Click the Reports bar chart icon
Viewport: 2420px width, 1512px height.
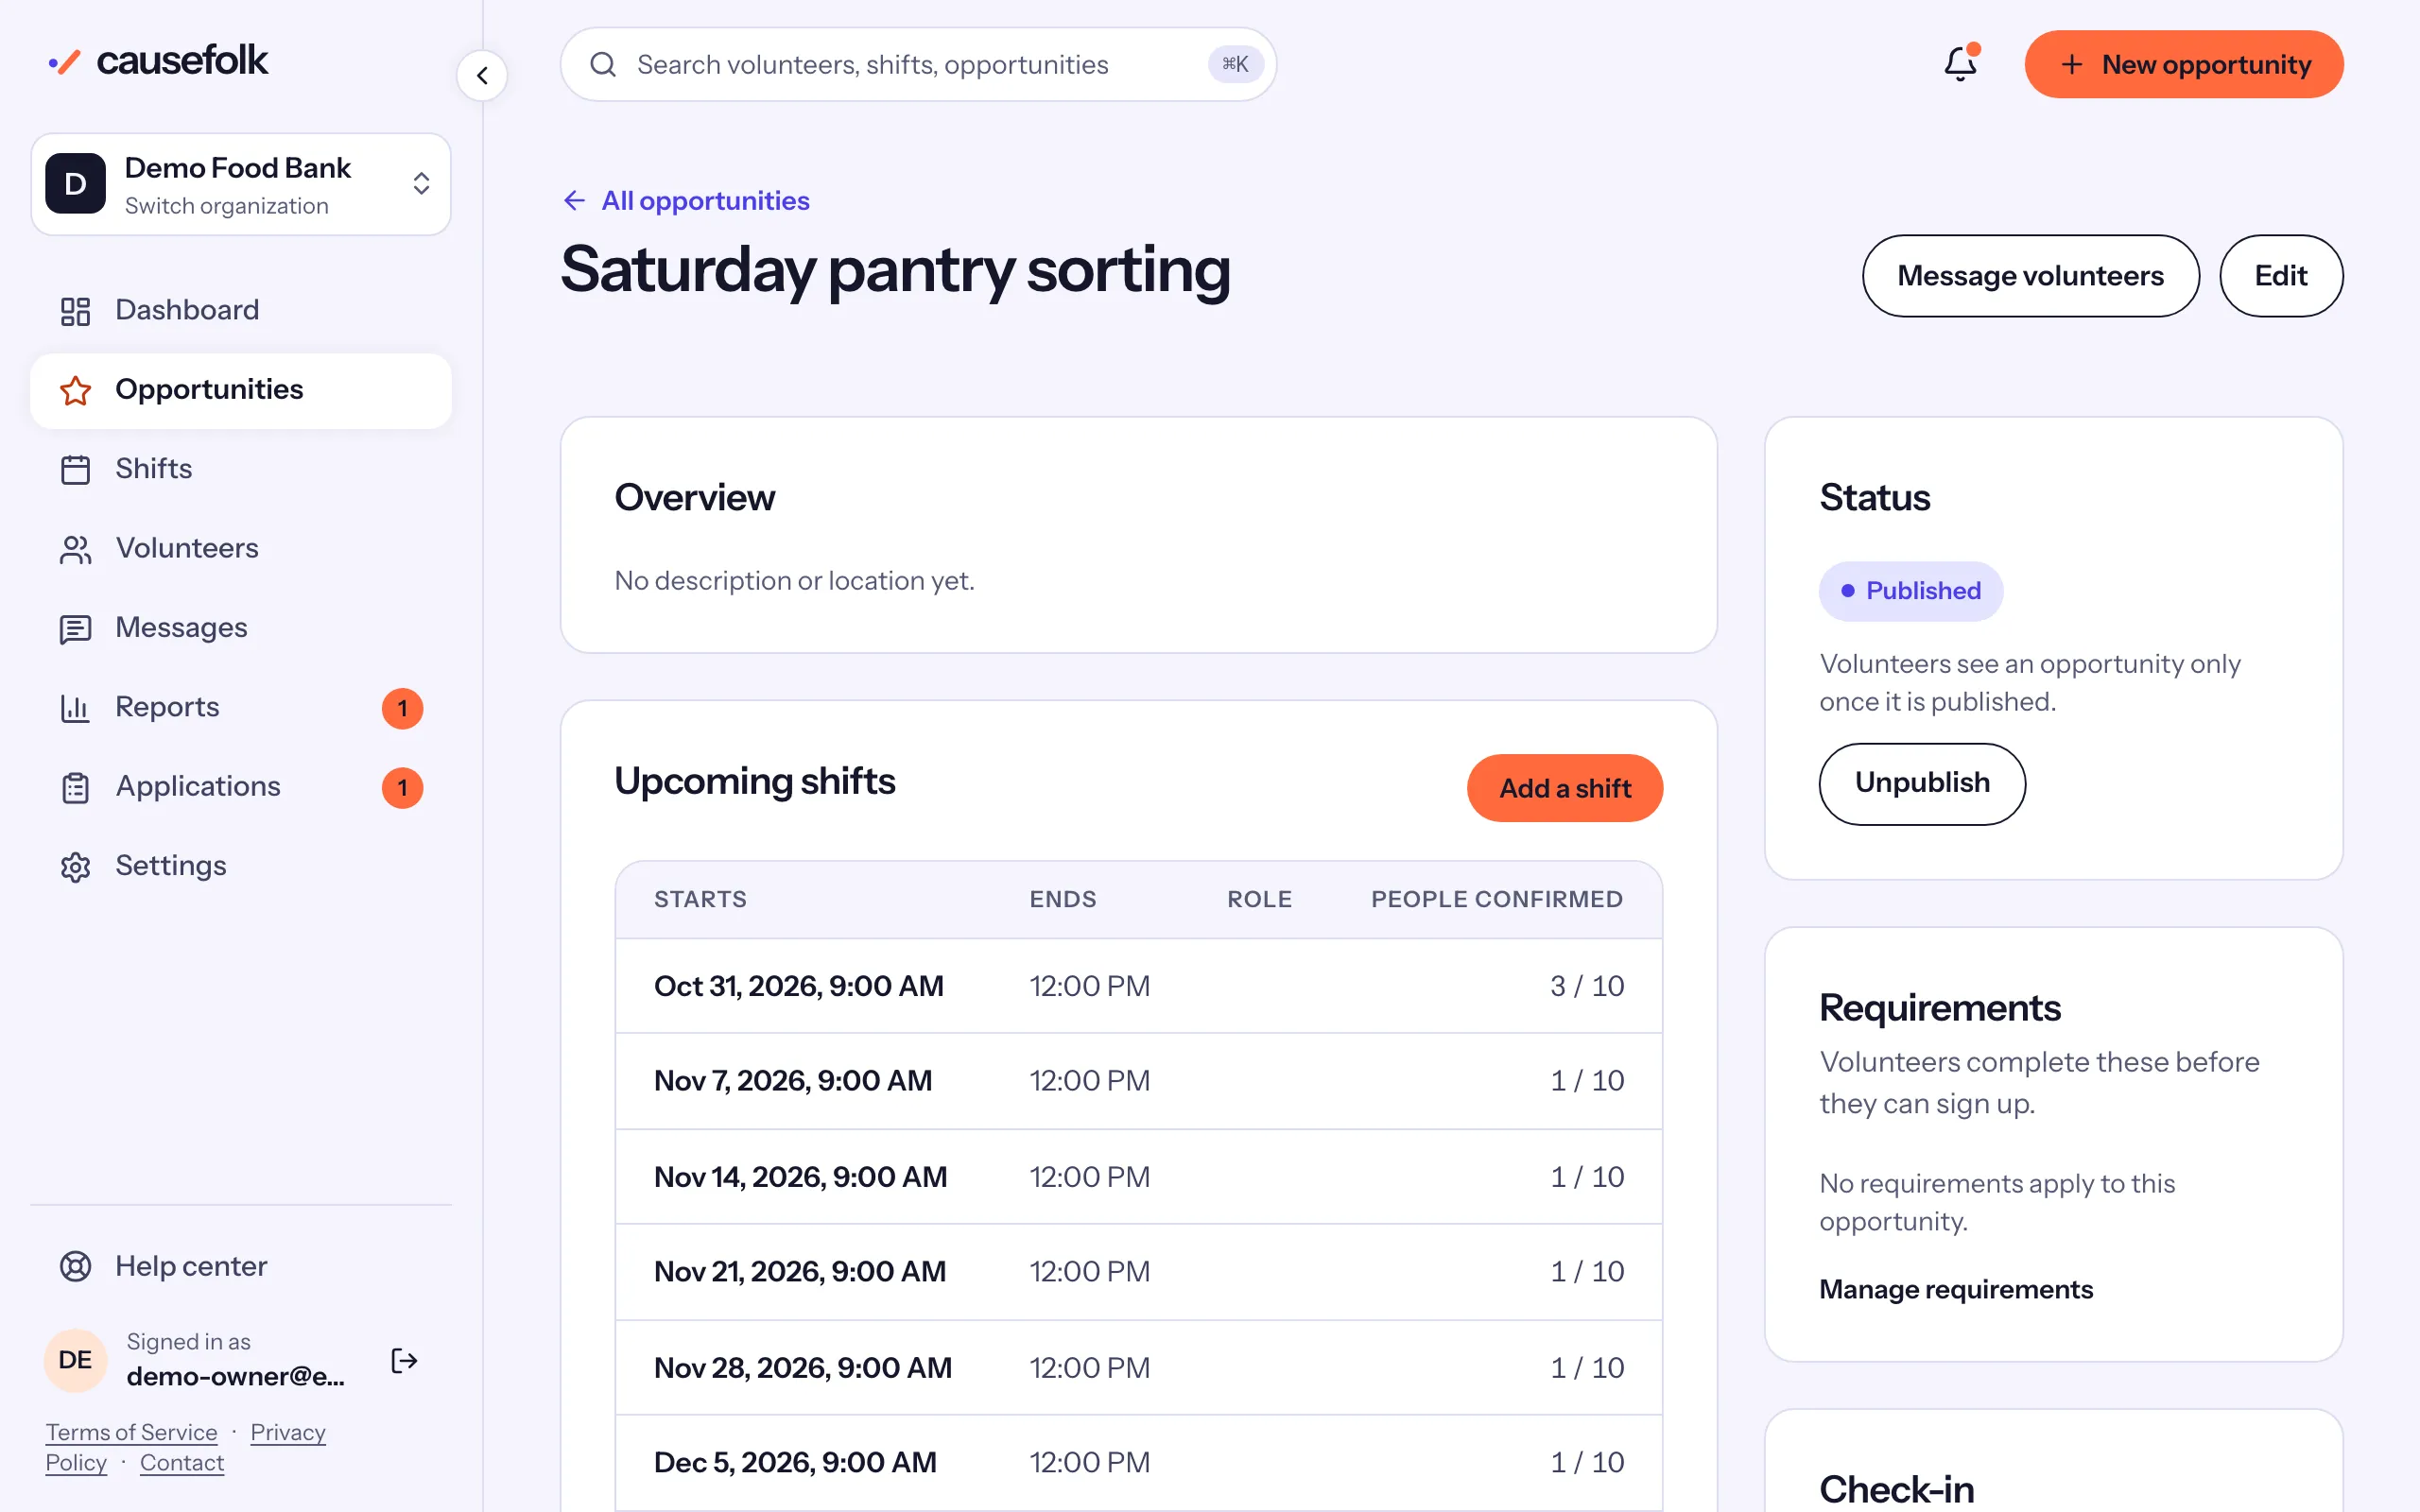click(75, 708)
